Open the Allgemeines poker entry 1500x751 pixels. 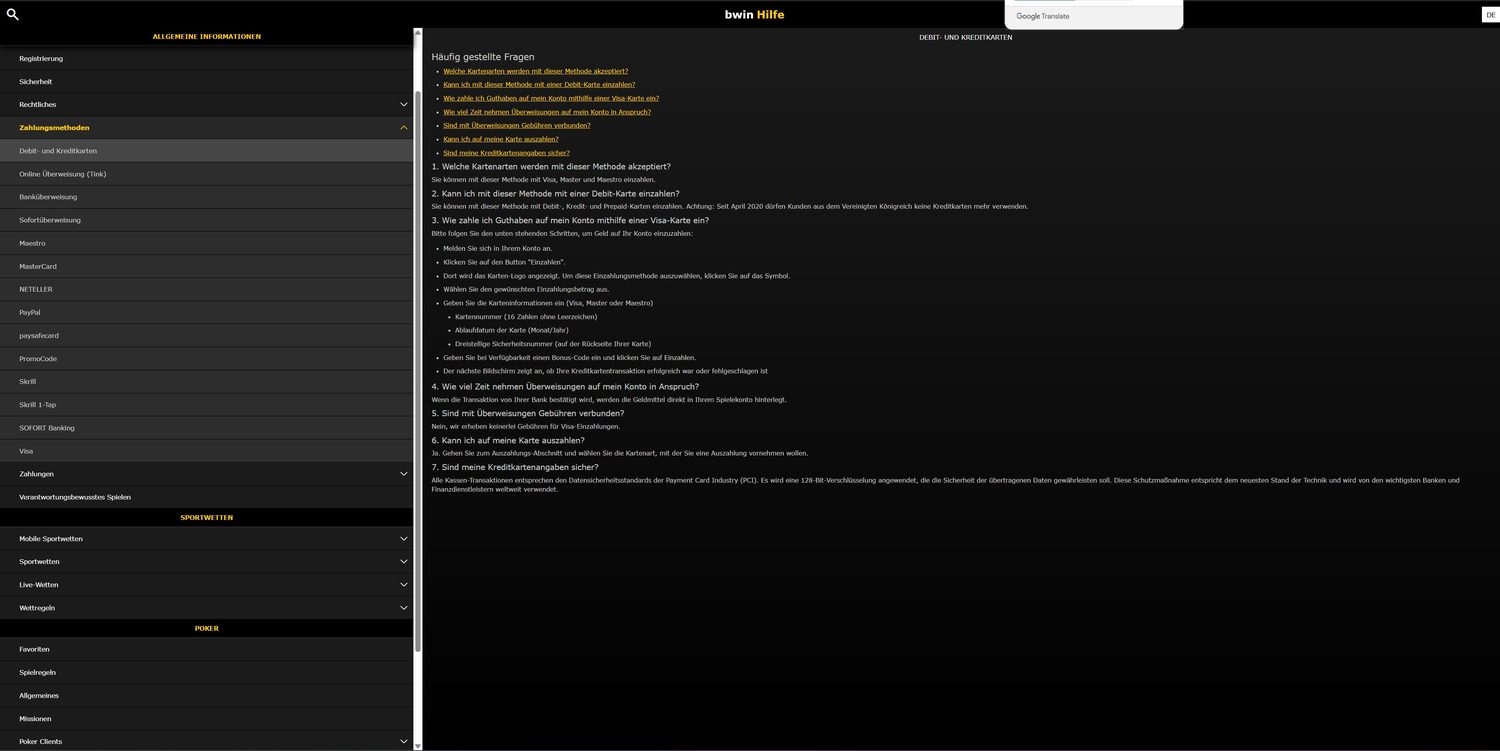click(206, 695)
